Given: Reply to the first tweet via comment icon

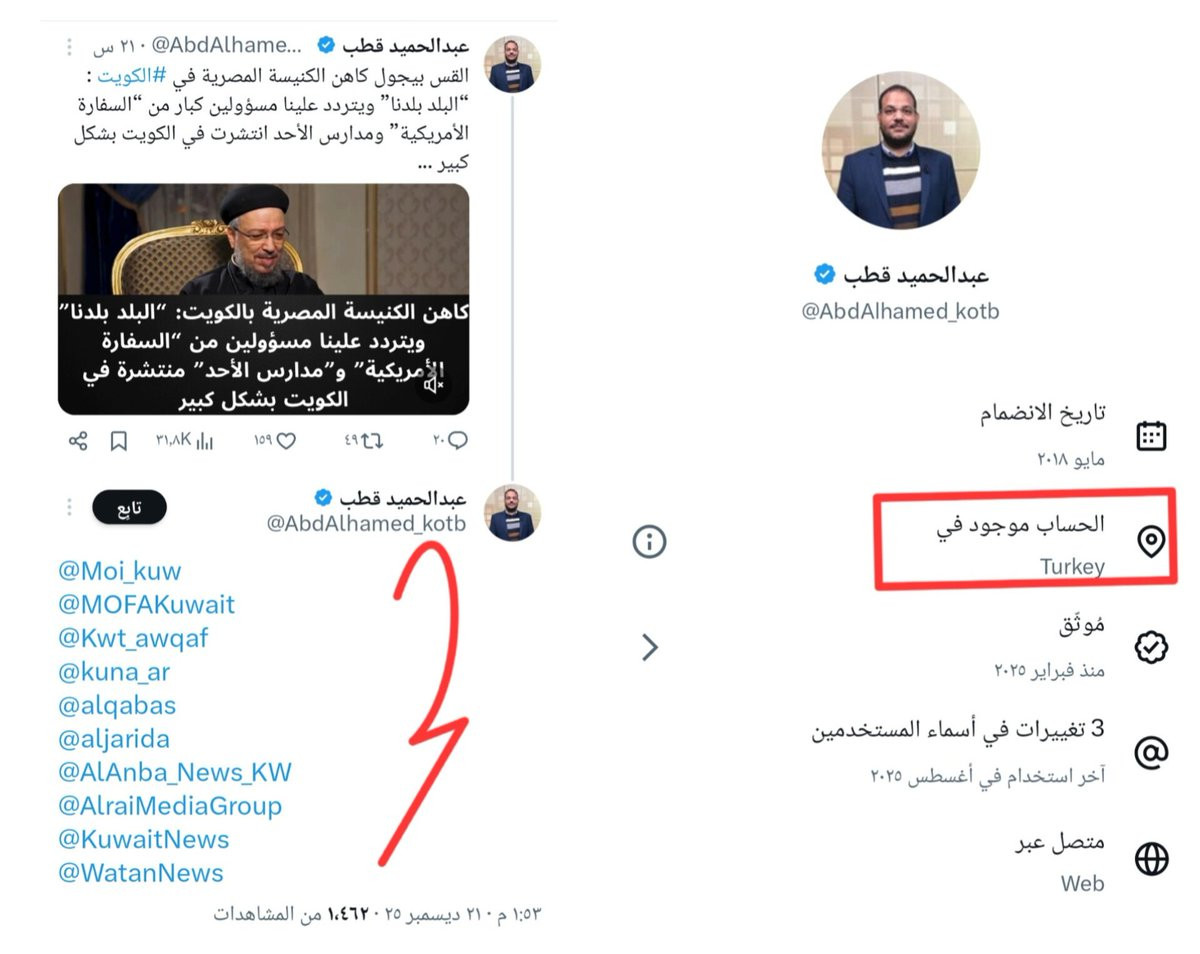Looking at the screenshot, I should click(x=457, y=441).
